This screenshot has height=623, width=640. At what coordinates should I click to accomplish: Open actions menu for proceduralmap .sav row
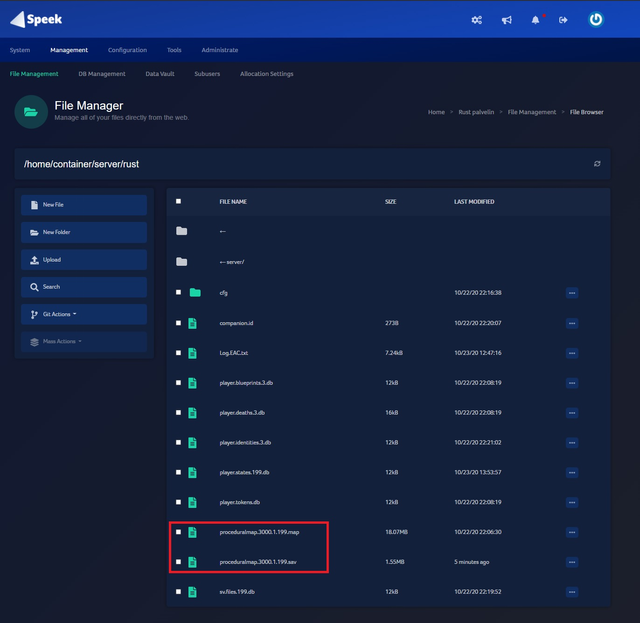click(x=572, y=562)
